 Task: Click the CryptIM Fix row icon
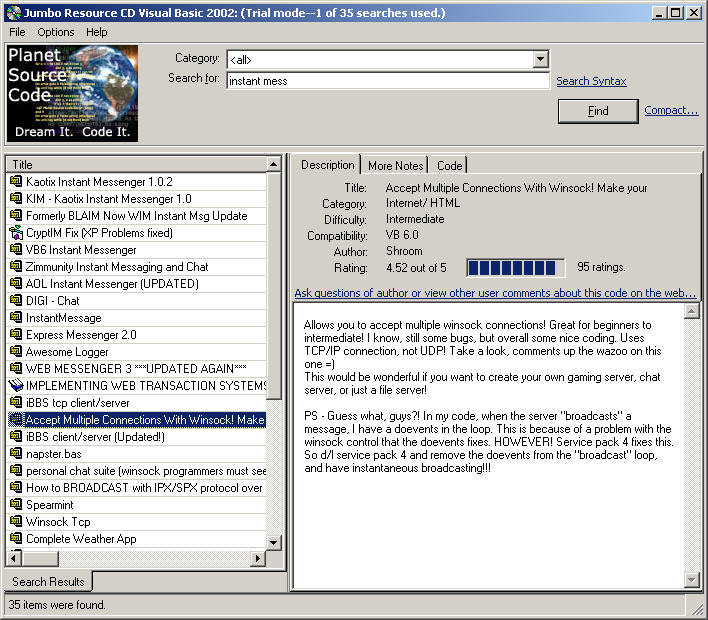click(x=16, y=233)
